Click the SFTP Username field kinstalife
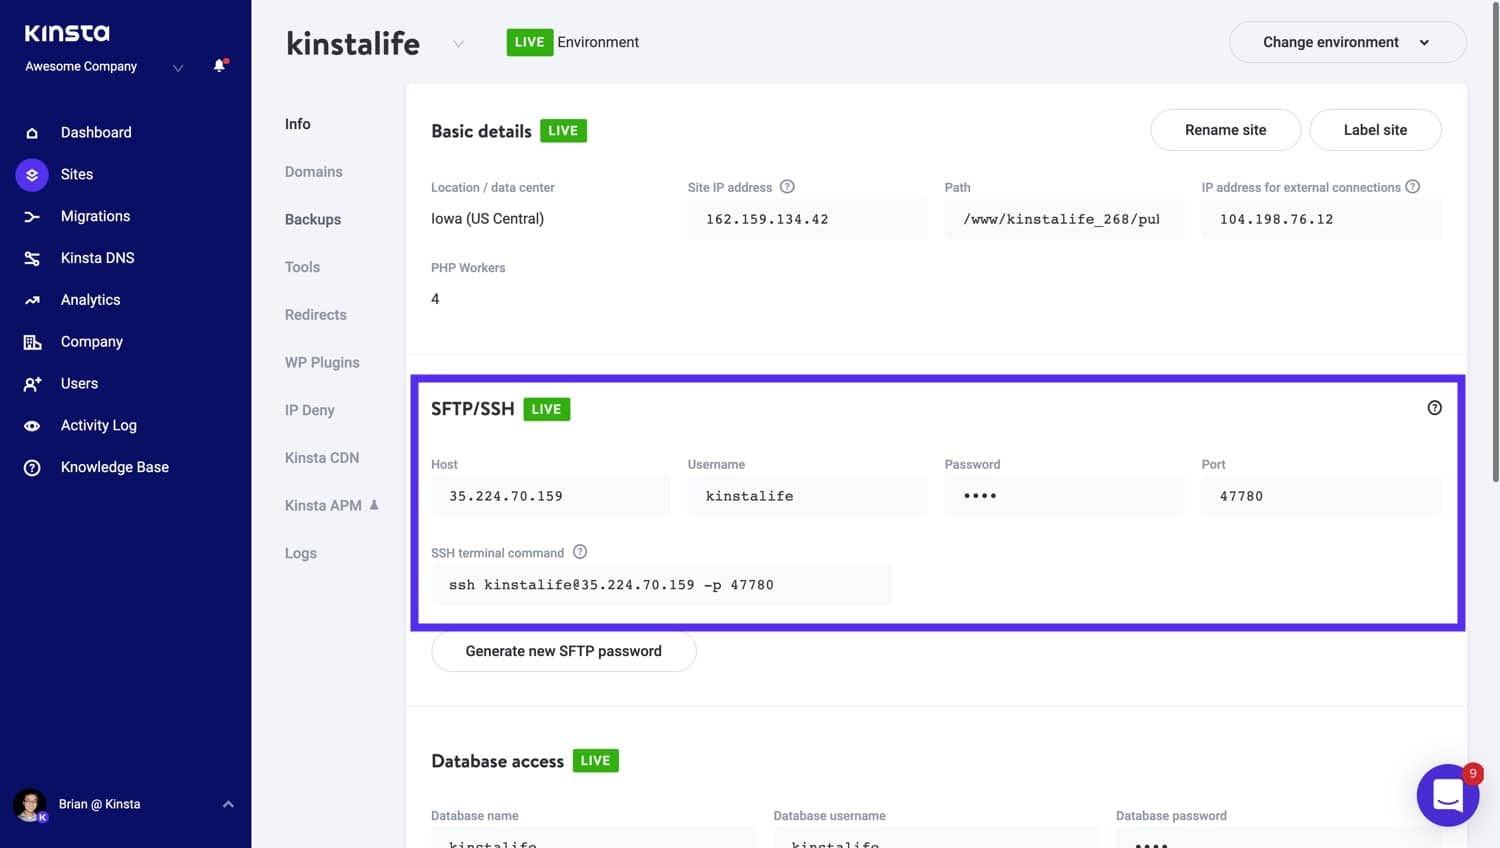The image size is (1500, 848). click(807, 496)
